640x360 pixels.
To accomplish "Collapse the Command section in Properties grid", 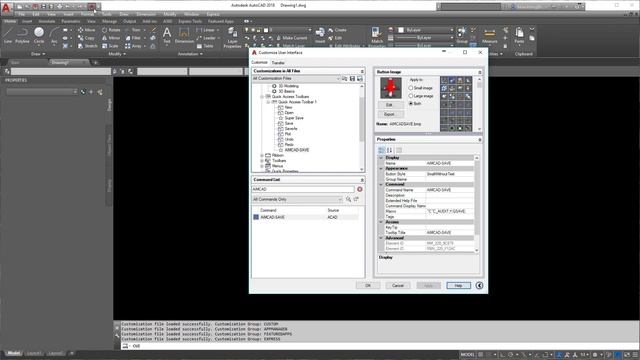I will pyautogui.click(x=381, y=184).
